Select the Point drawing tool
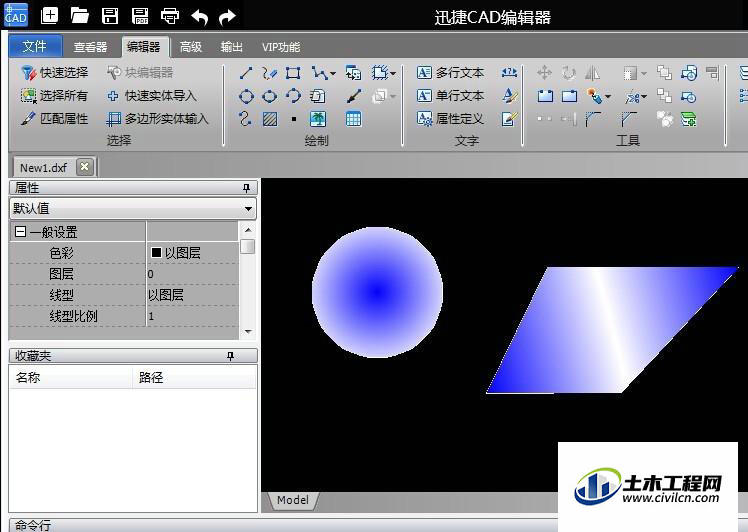 pyautogui.click(x=294, y=119)
